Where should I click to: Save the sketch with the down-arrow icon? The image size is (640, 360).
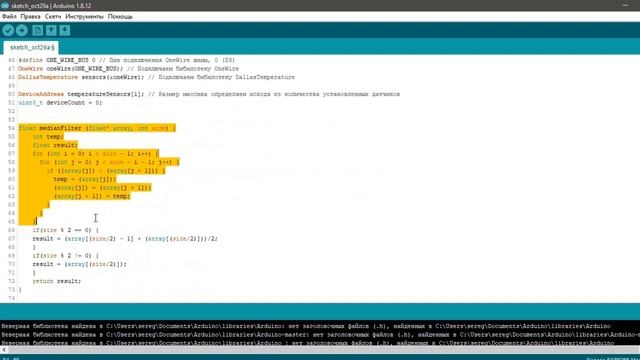point(64,30)
